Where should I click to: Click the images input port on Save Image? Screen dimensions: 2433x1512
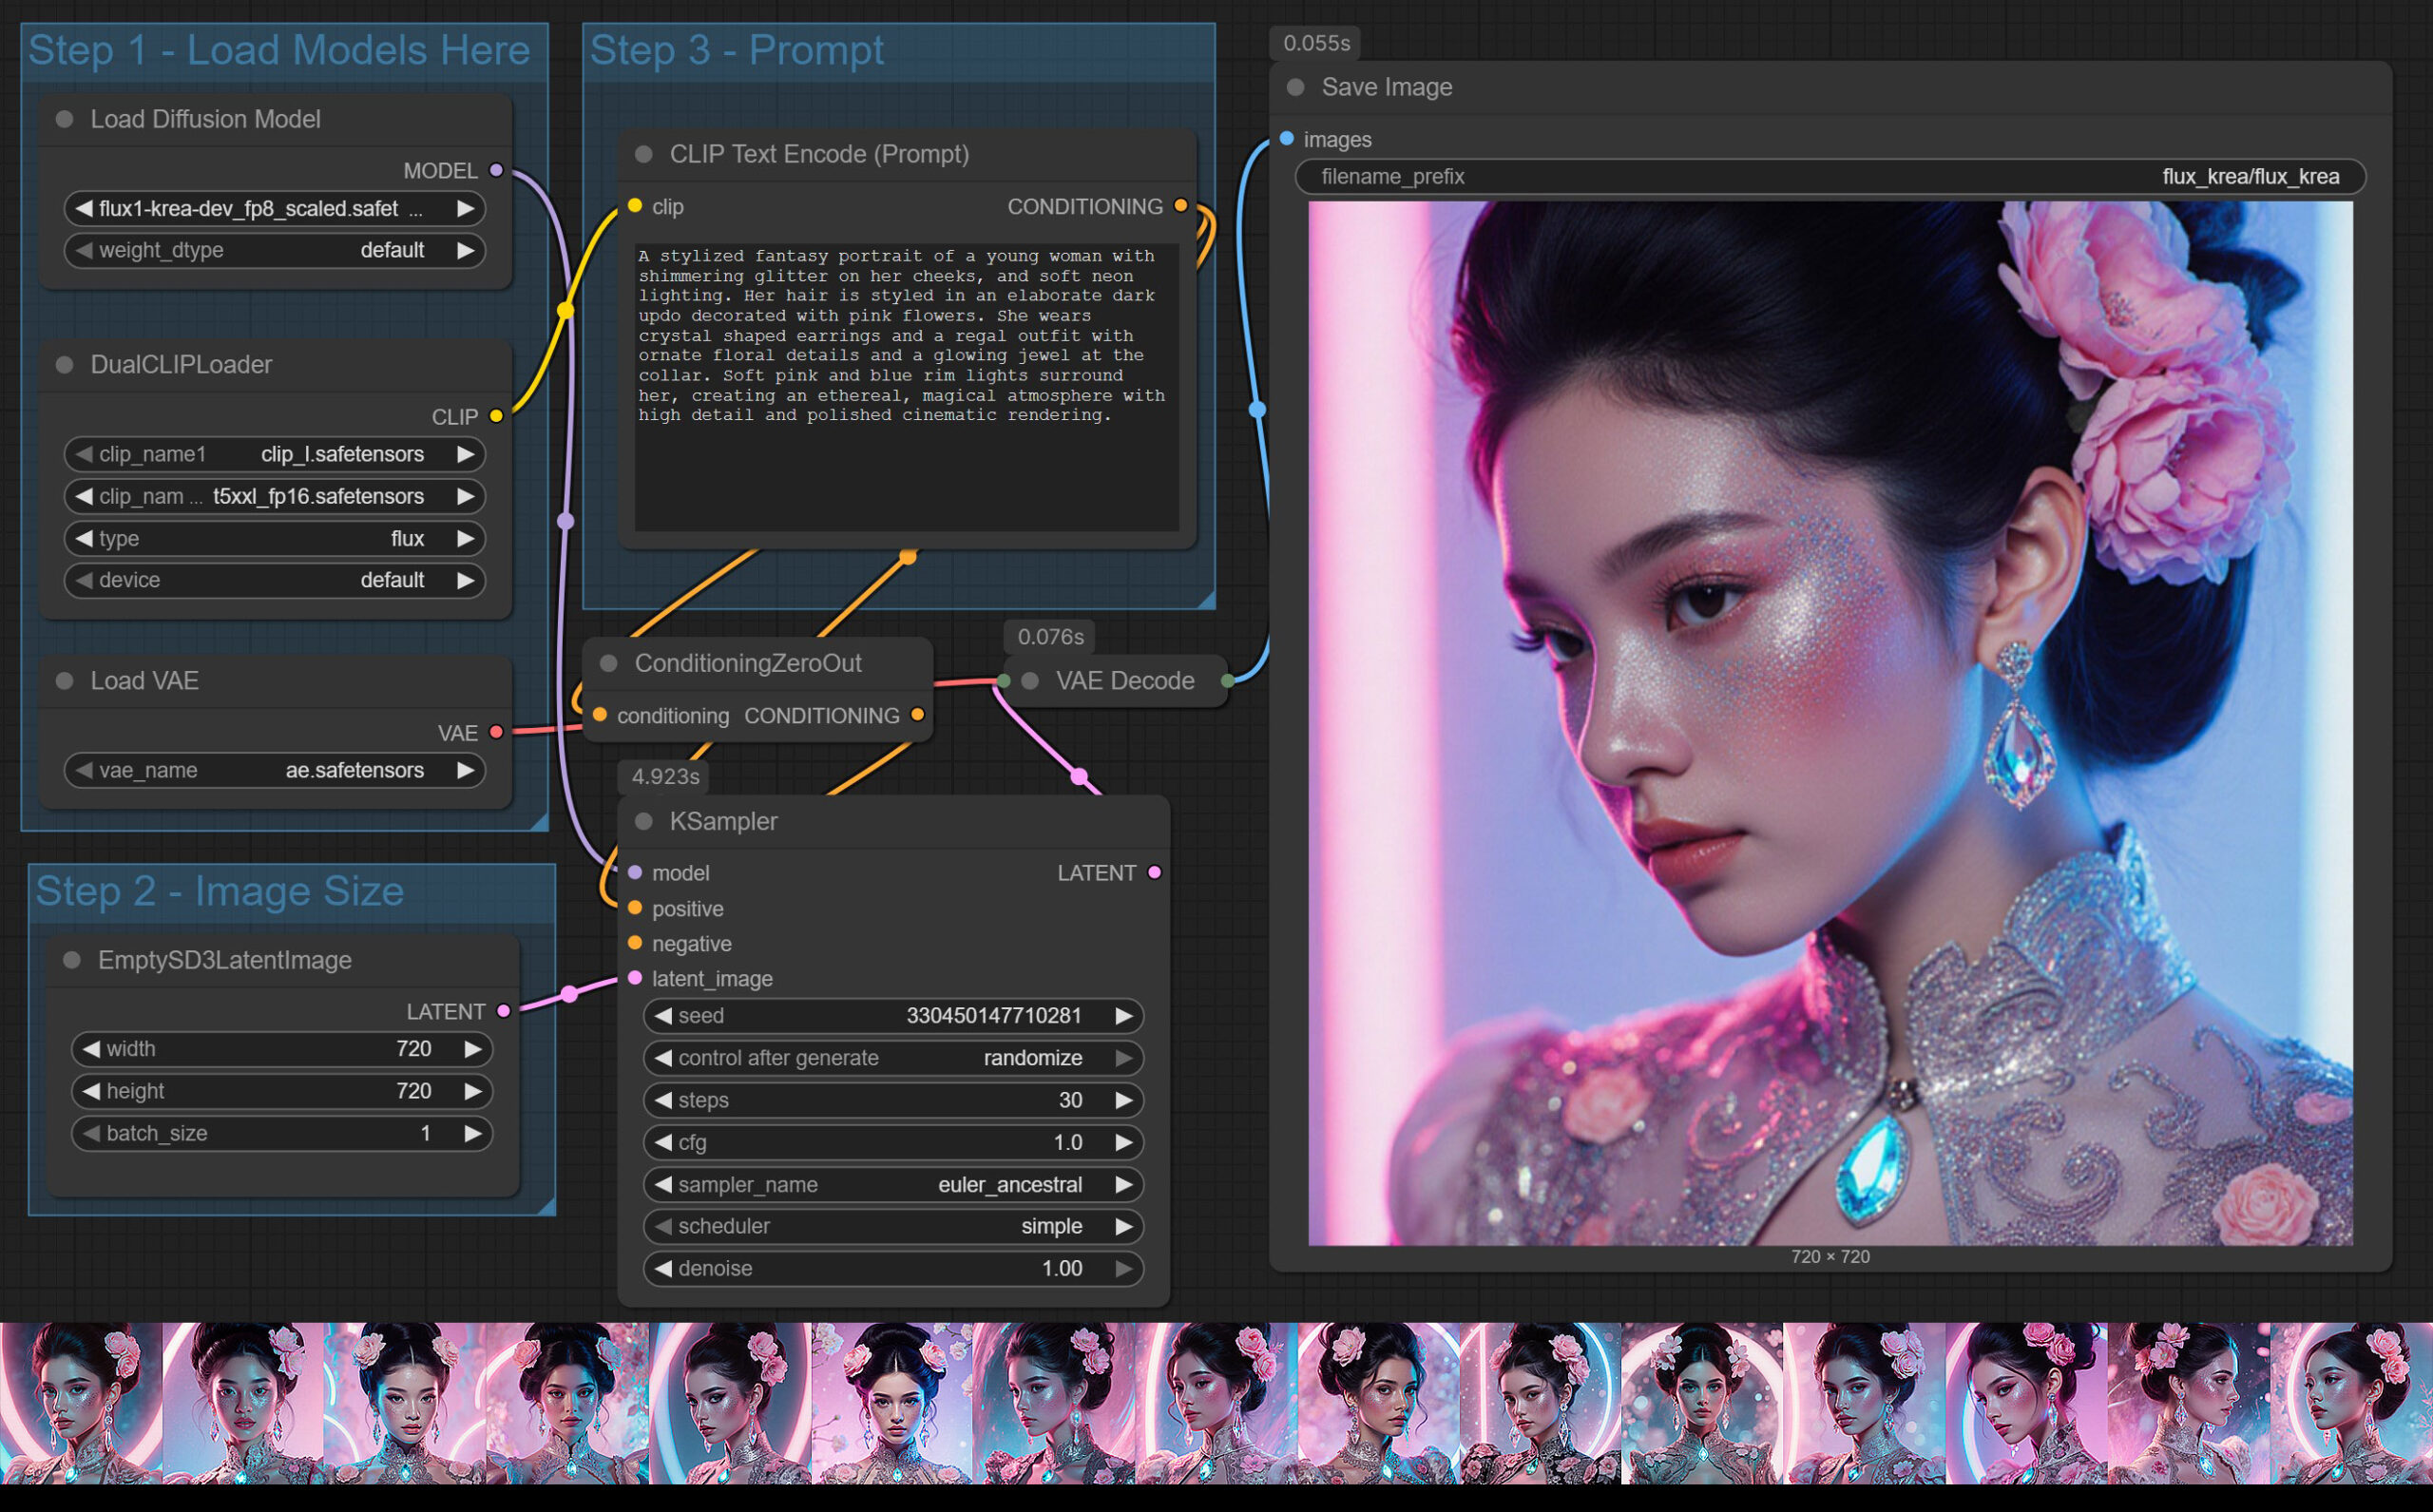point(1284,139)
